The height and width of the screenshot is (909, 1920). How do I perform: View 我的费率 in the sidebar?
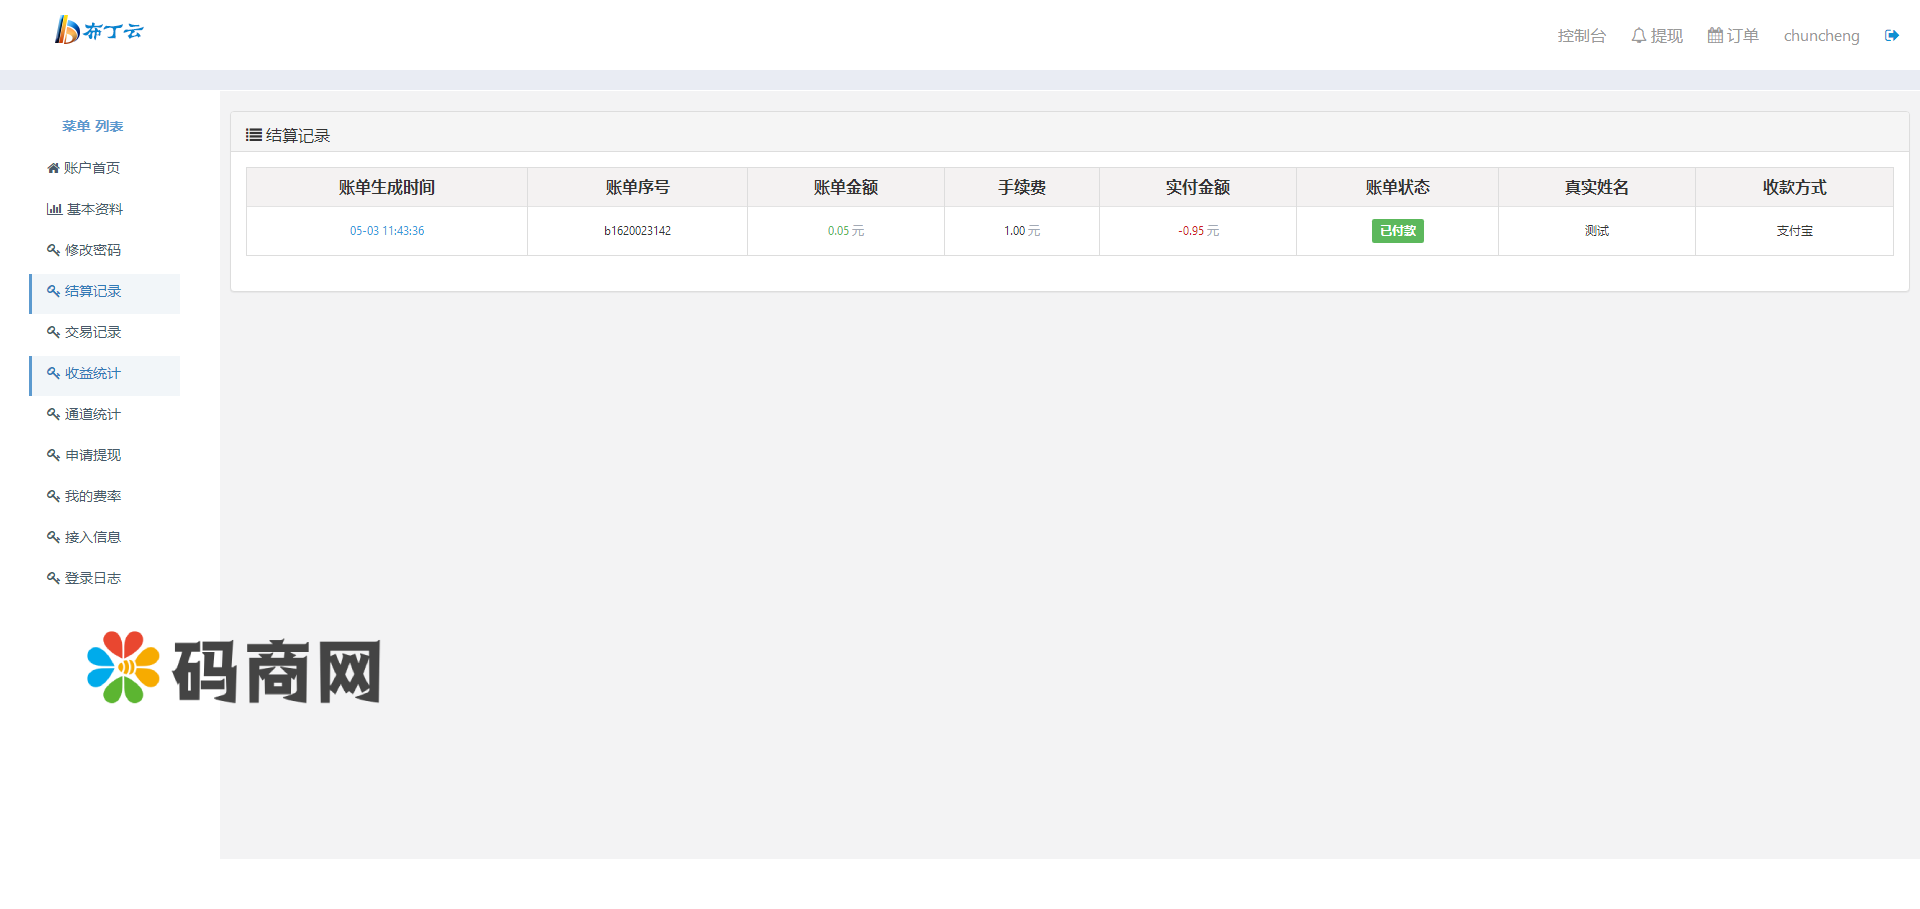coord(93,496)
